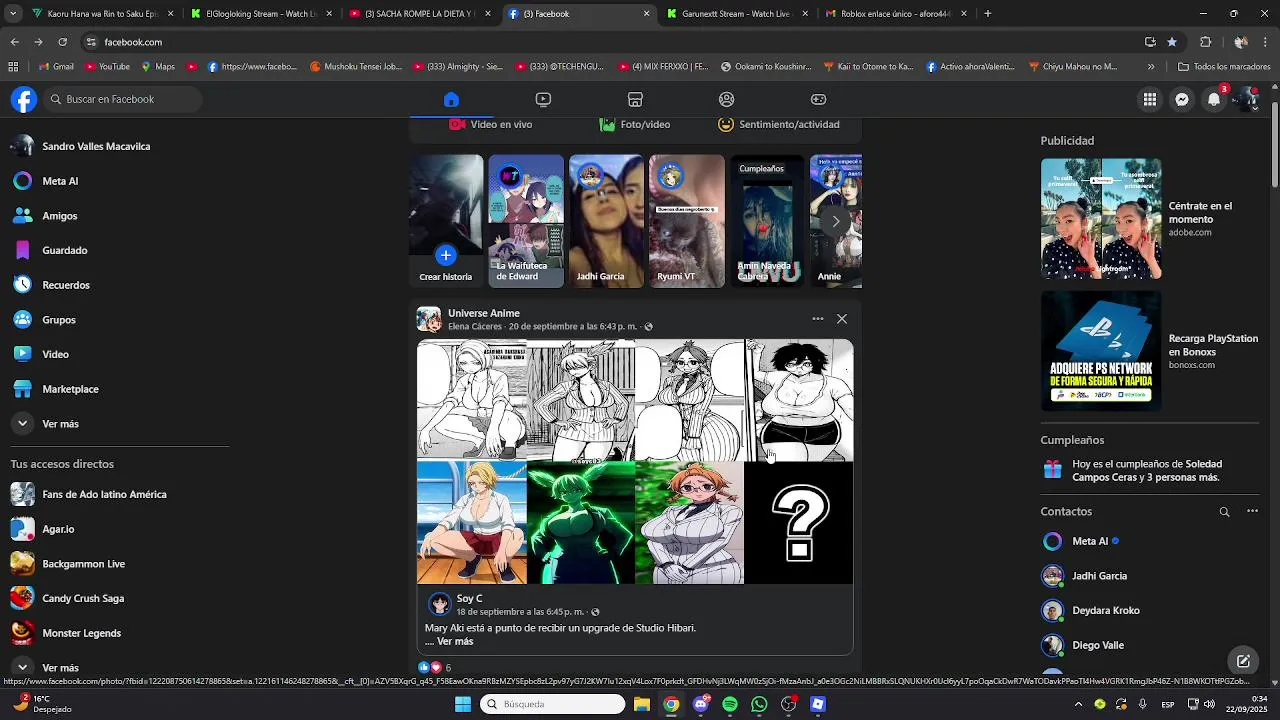
Task: Bookmark this page with the star icon
Action: click(x=1172, y=42)
